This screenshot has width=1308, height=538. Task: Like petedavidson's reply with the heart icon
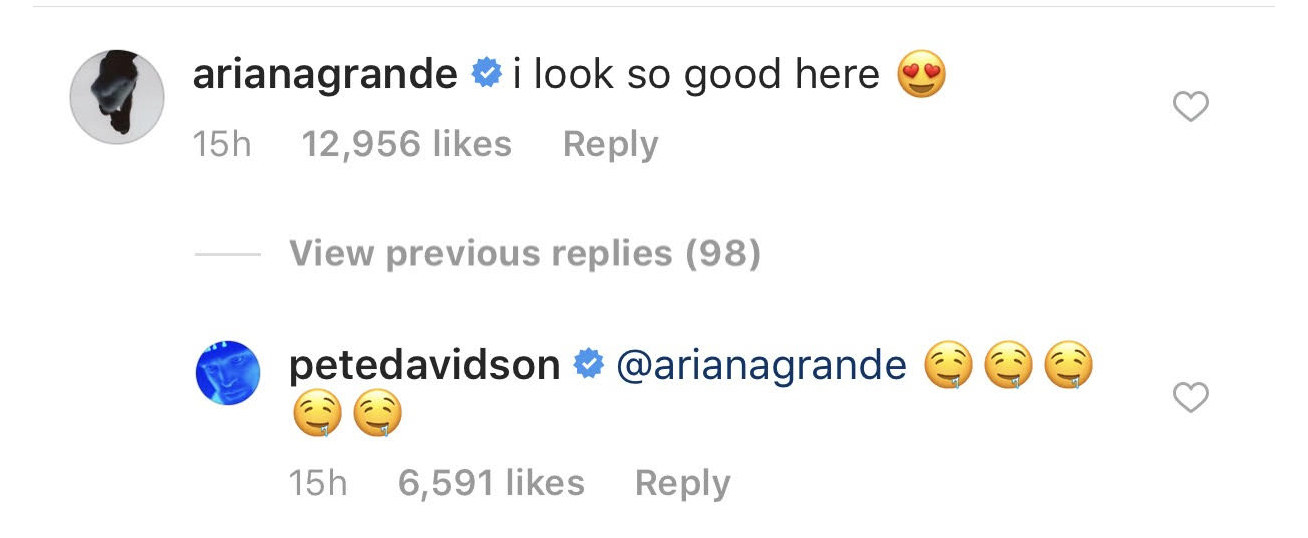pyautogui.click(x=1190, y=398)
